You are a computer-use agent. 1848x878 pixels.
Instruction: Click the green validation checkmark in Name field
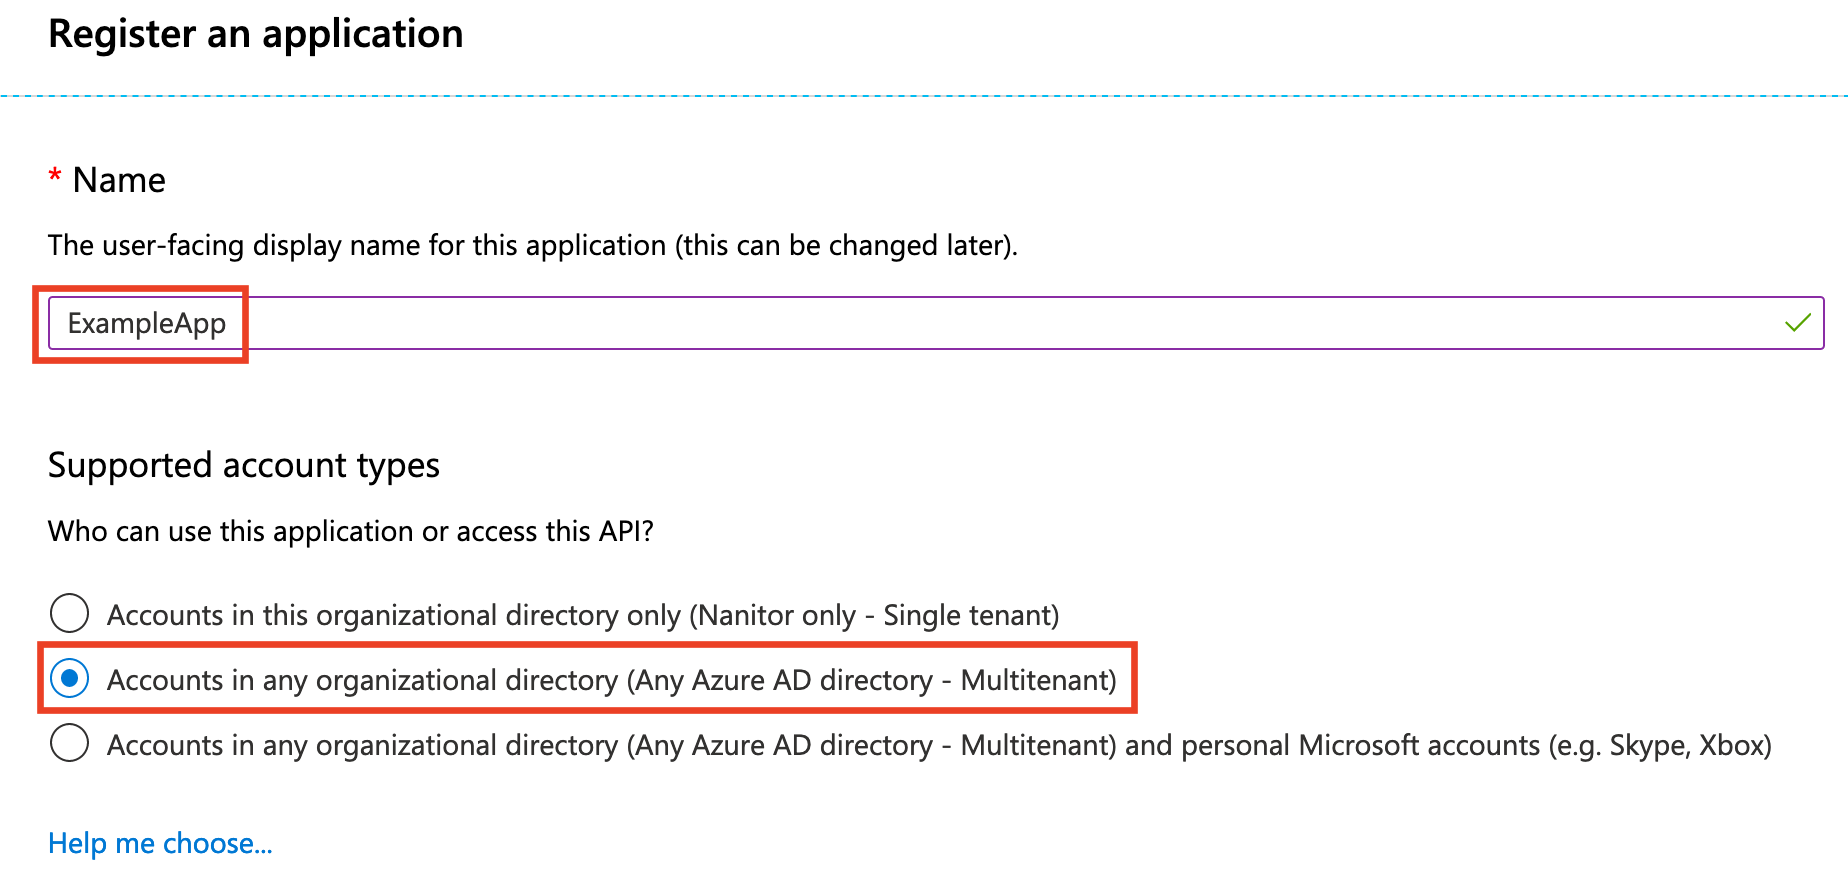(x=1797, y=323)
